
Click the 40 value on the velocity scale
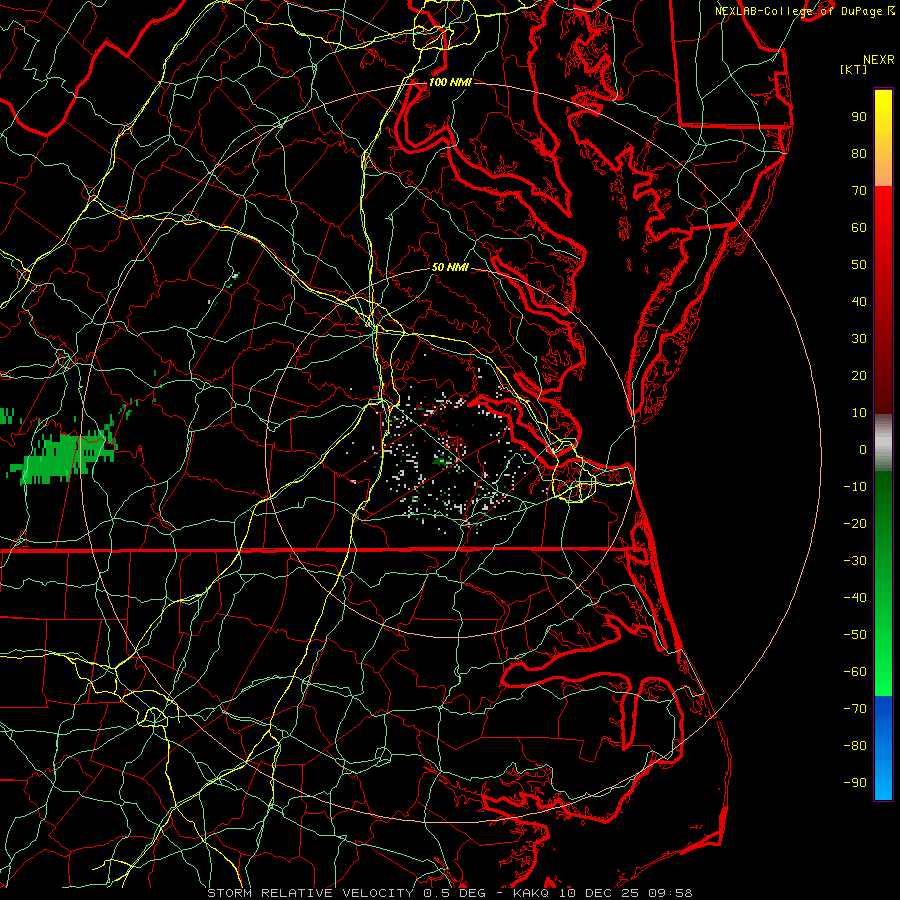click(859, 302)
